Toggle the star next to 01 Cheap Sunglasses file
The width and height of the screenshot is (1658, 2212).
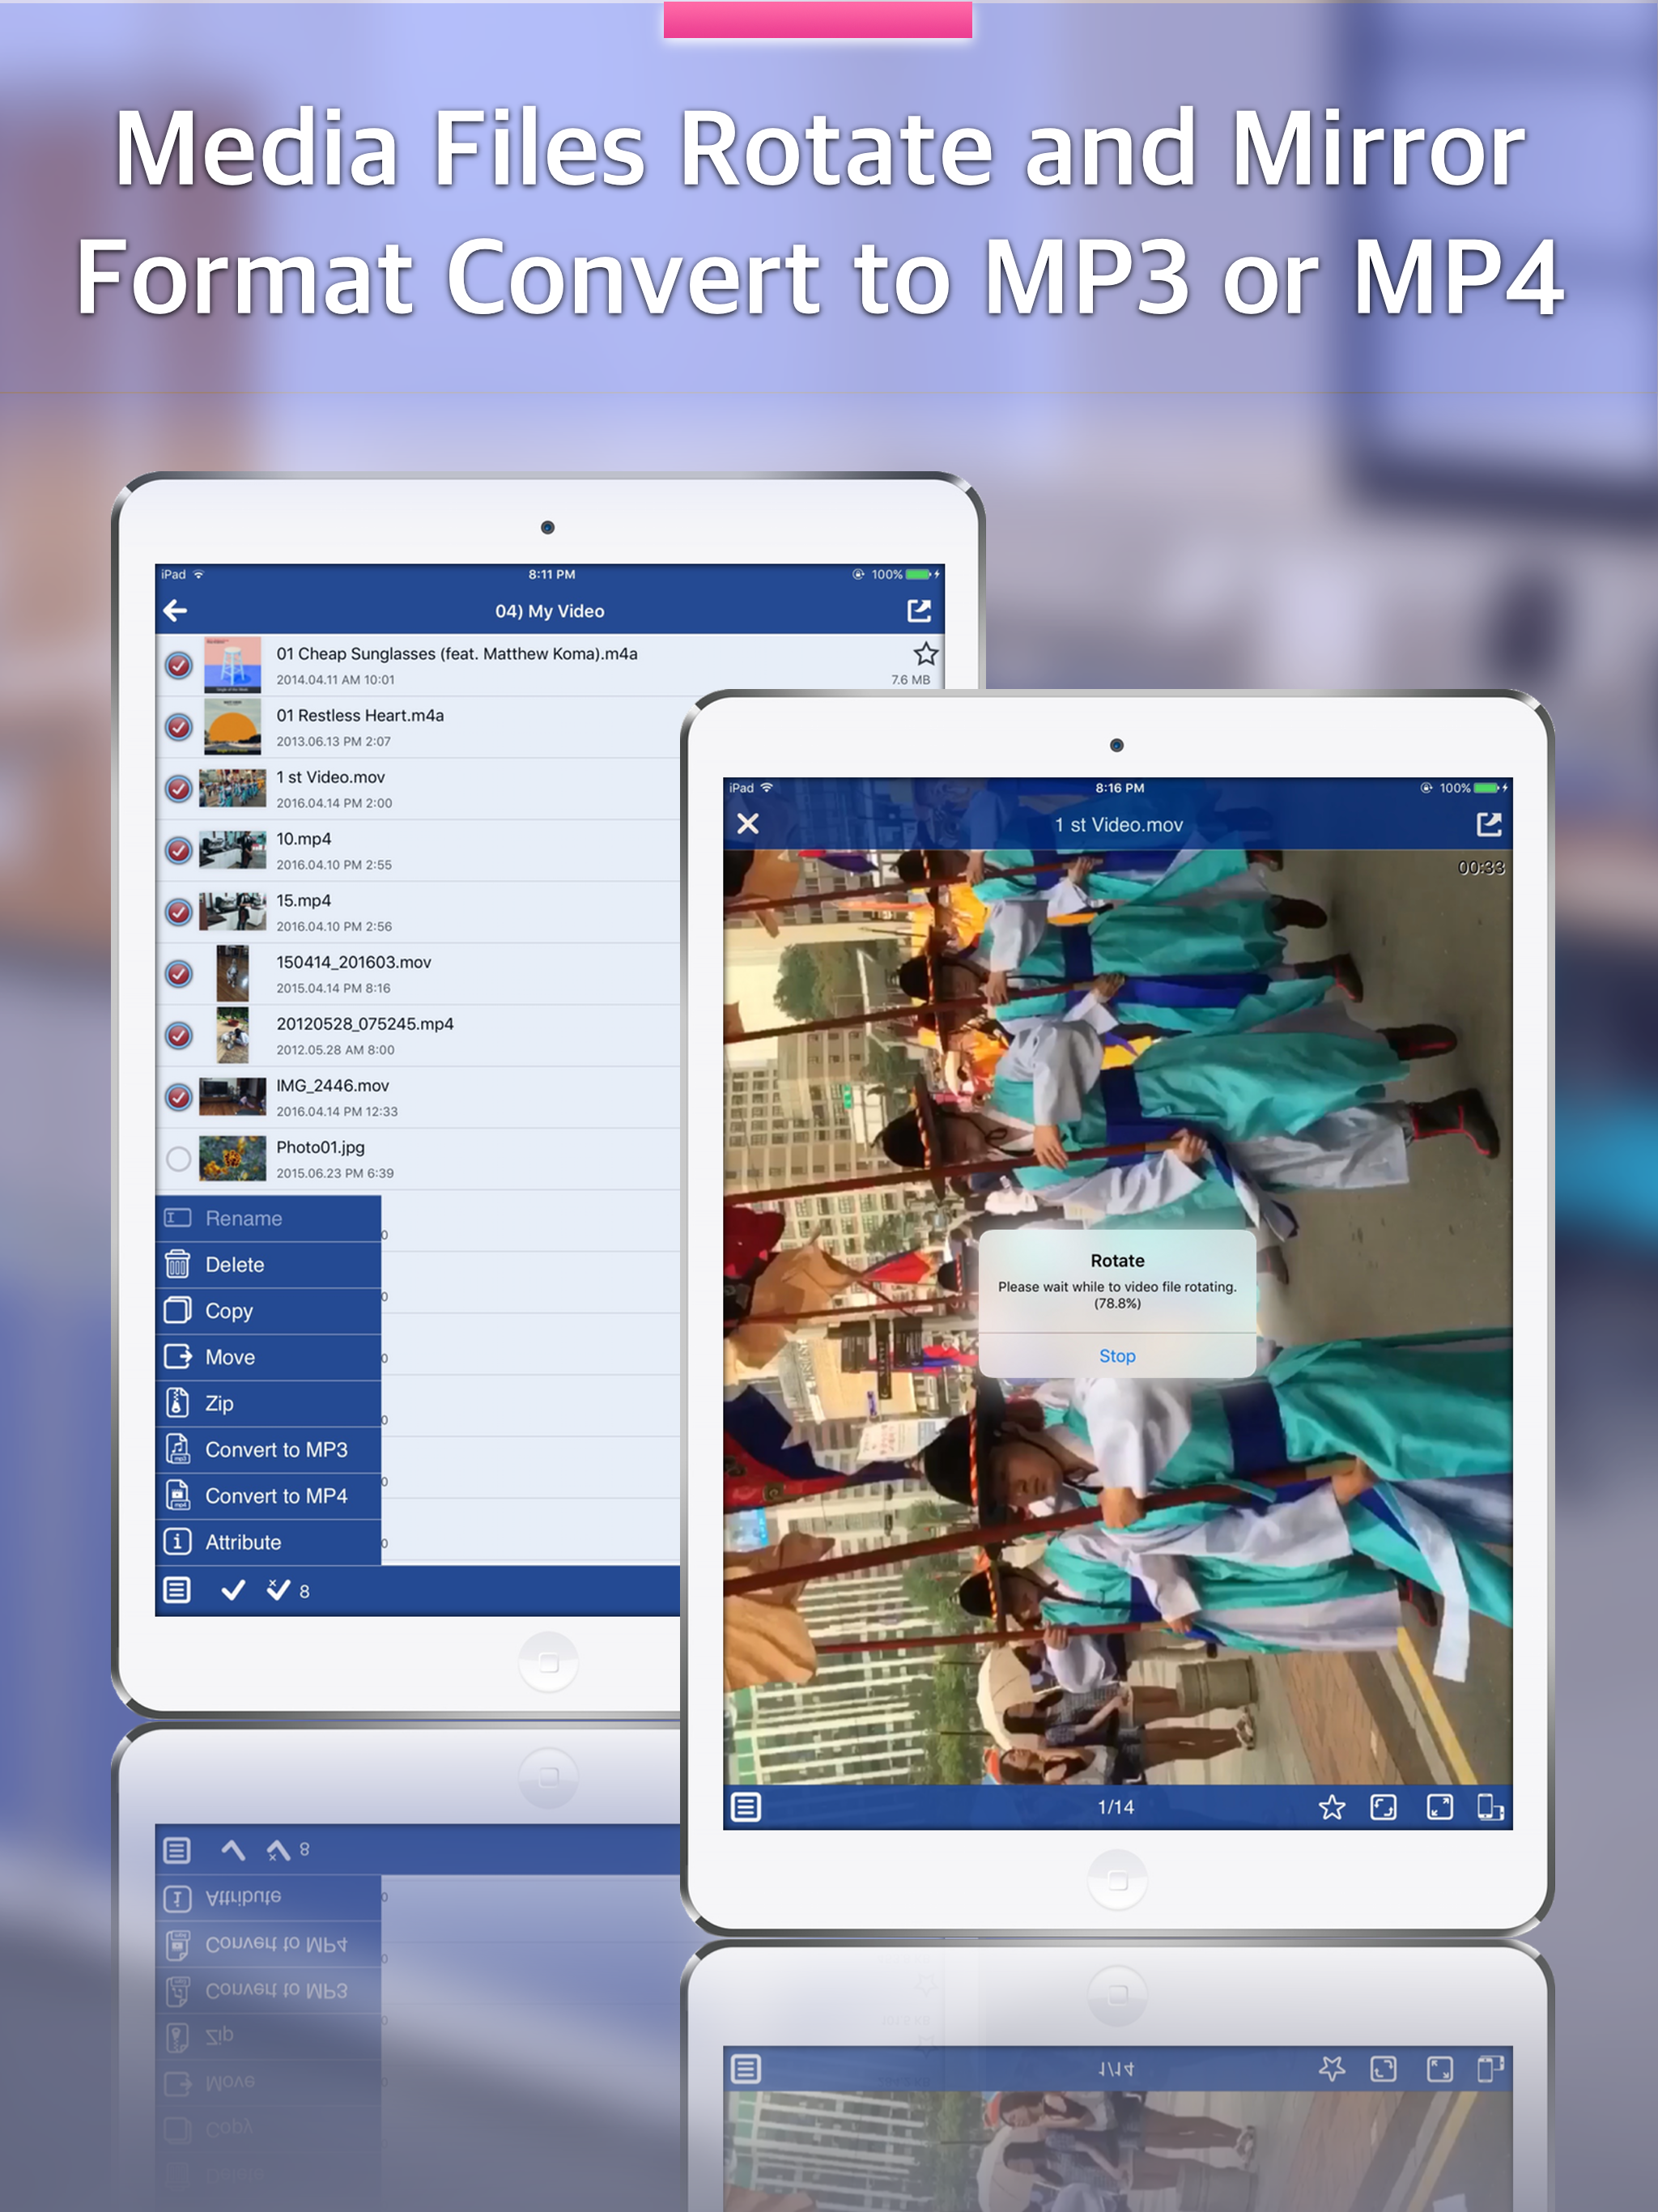tap(925, 653)
